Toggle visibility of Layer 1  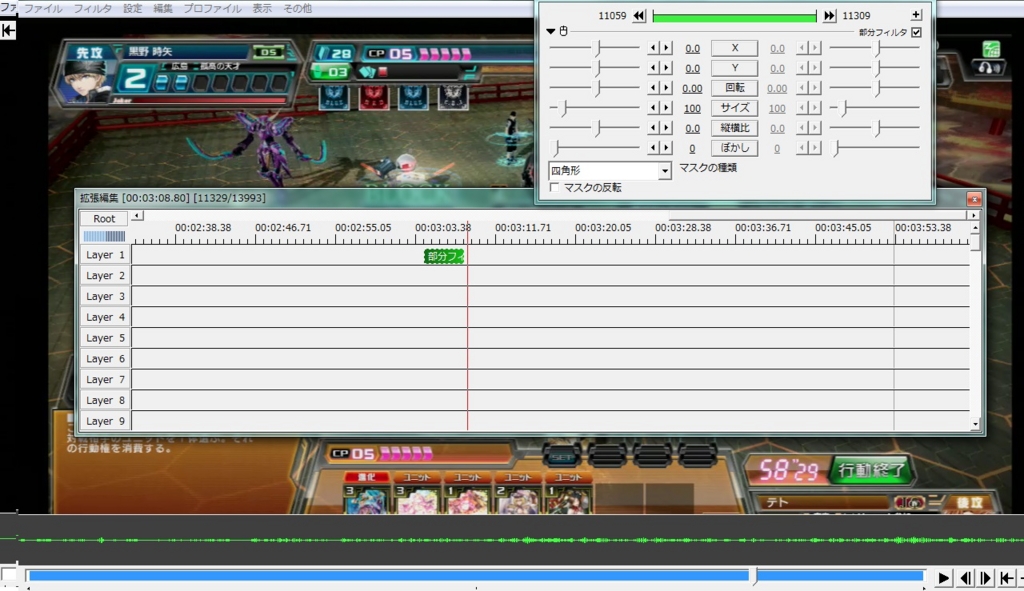tap(105, 255)
